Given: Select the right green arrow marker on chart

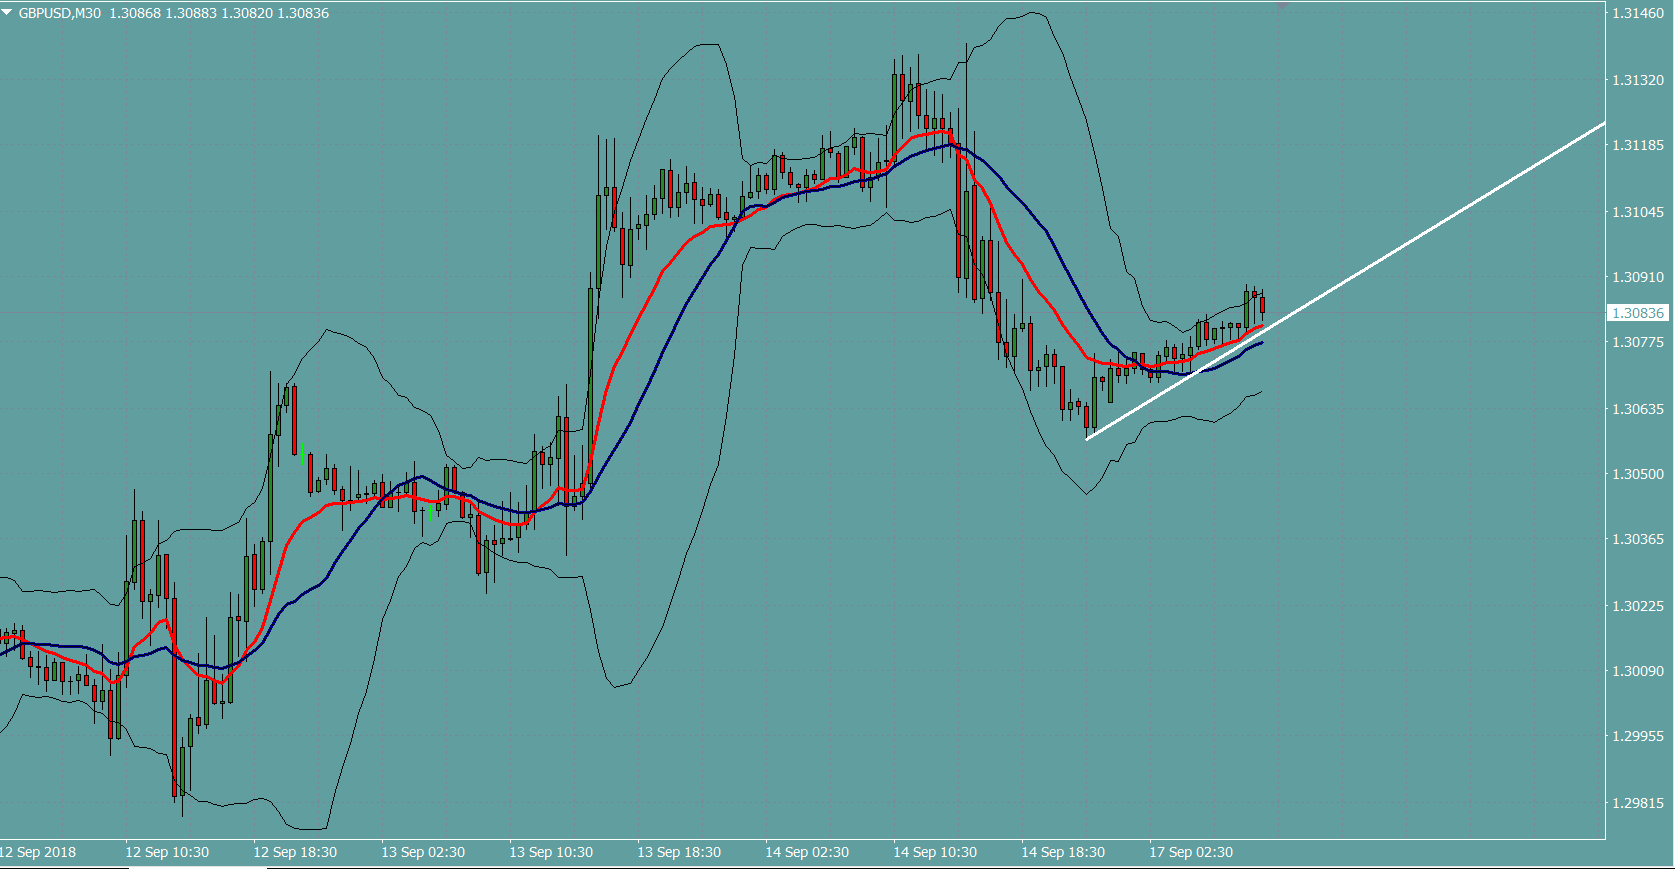Looking at the screenshot, I should tap(430, 511).
